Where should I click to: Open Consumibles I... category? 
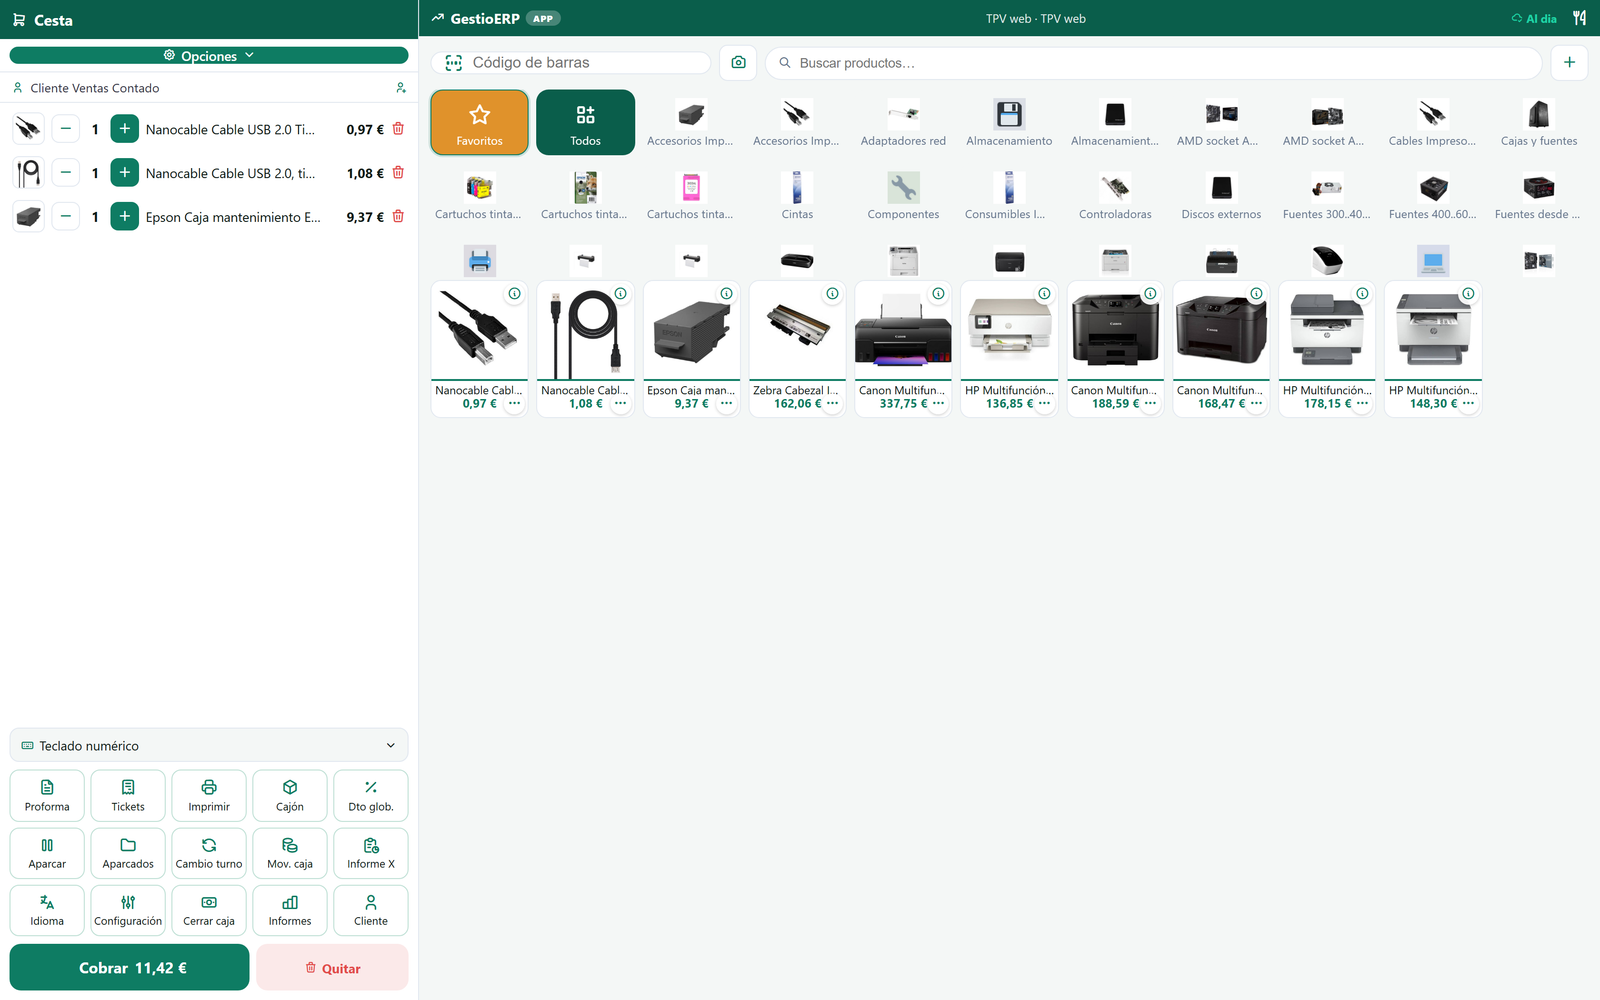(1009, 195)
